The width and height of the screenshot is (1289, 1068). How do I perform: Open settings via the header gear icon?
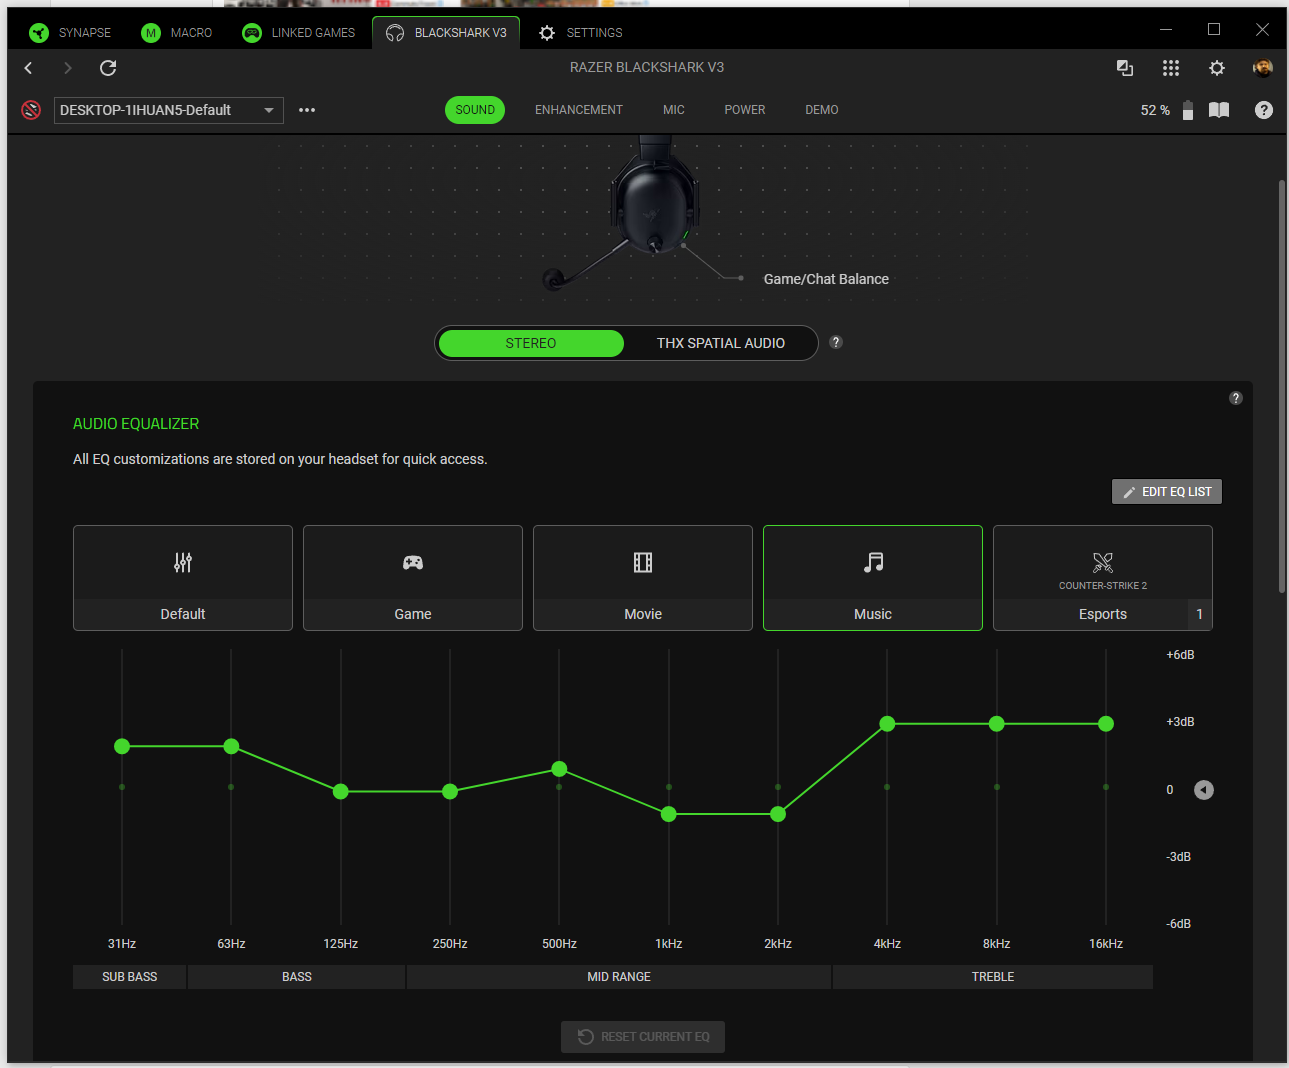pyautogui.click(x=1217, y=68)
